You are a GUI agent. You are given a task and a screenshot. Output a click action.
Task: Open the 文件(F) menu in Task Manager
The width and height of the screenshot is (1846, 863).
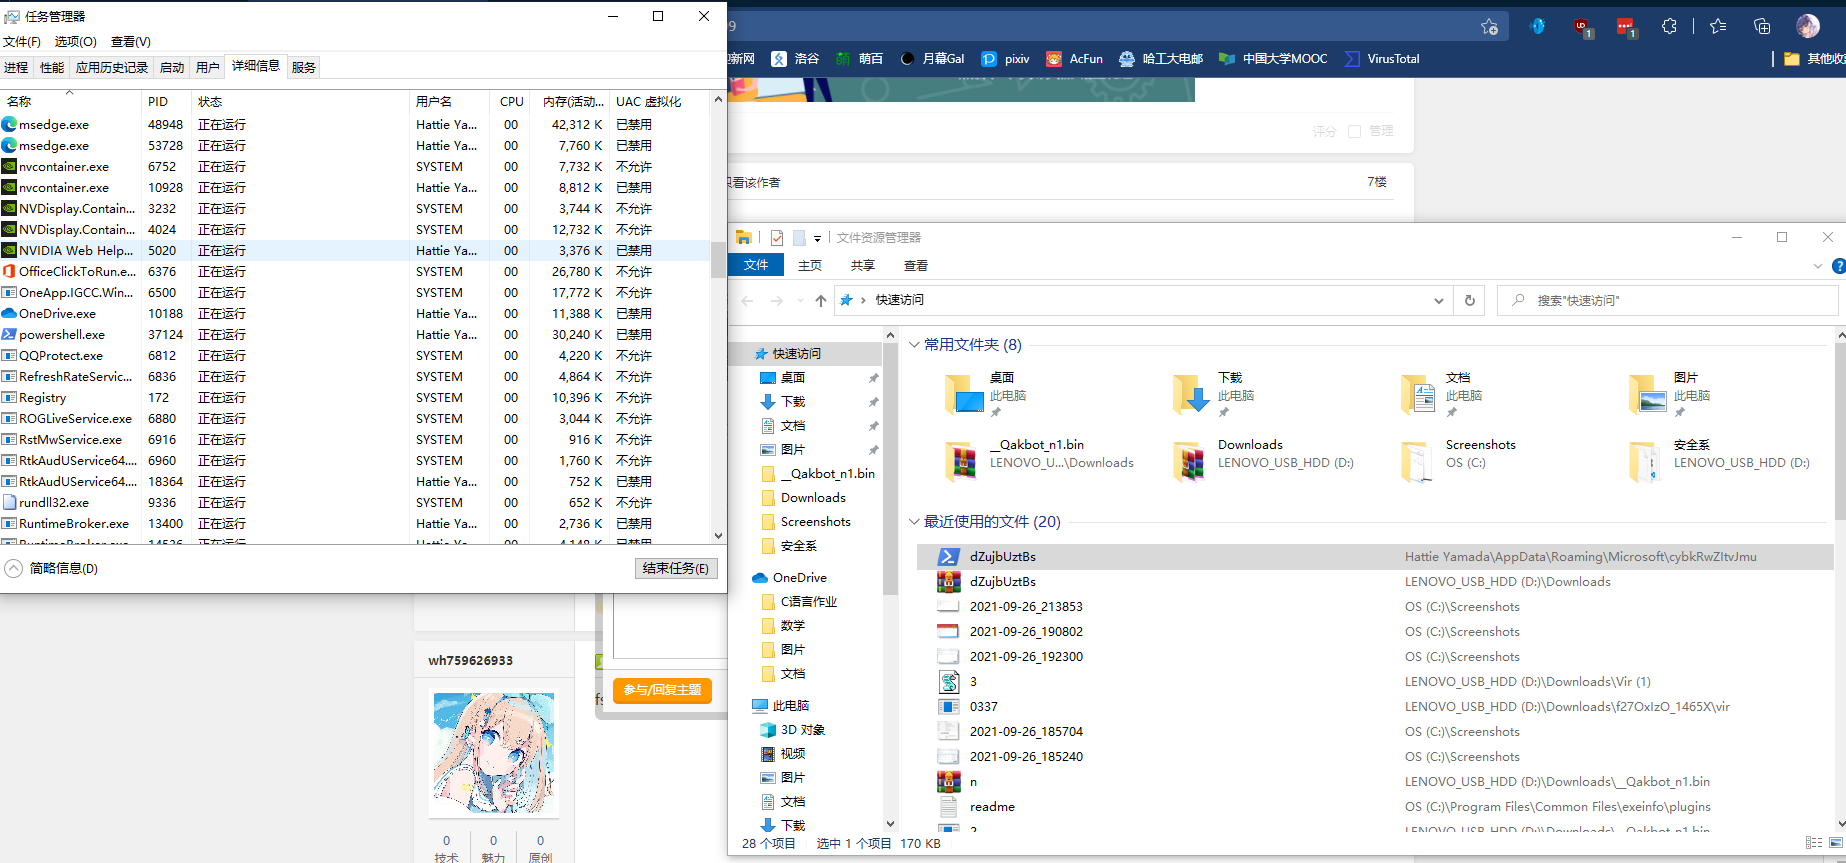pyautogui.click(x=22, y=42)
